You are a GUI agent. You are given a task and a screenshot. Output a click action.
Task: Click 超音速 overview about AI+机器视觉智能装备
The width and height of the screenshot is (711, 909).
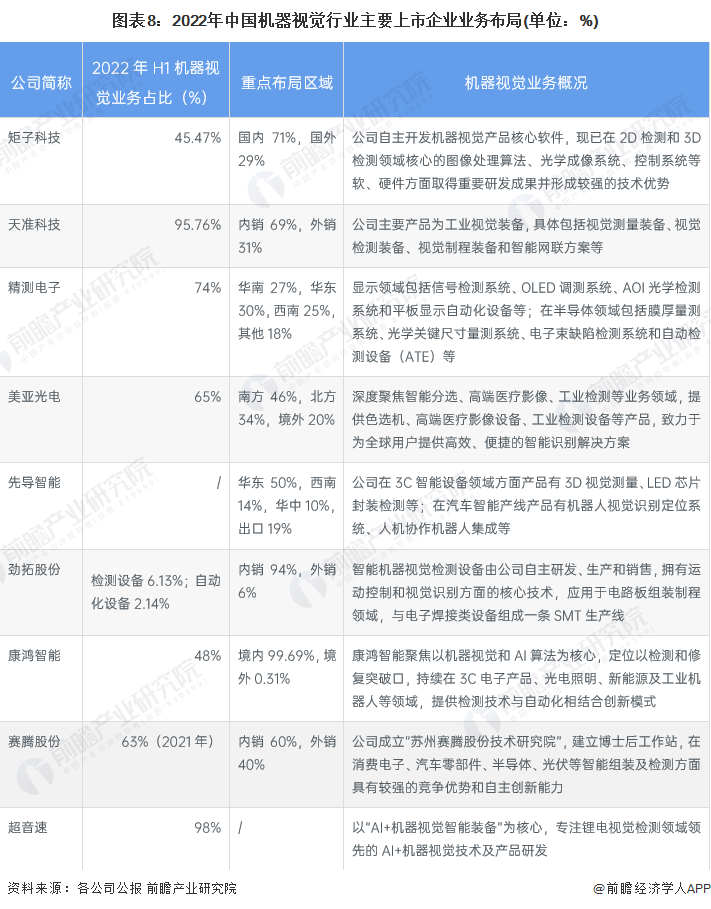click(x=526, y=839)
